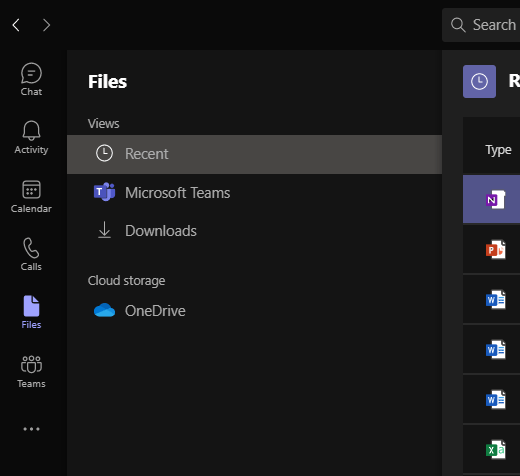This screenshot has height=476, width=520.
Task: Click the Cloud storage section label
Action: pos(126,281)
